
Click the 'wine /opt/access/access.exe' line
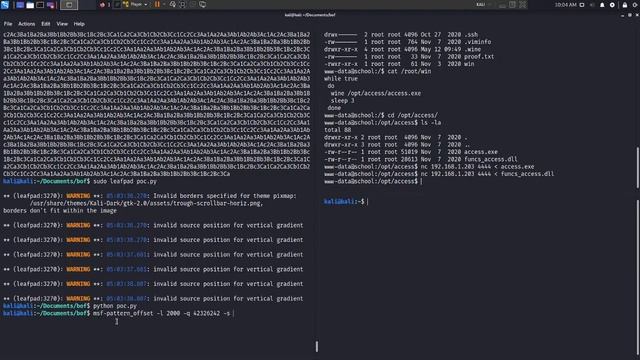click(x=376, y=93)
